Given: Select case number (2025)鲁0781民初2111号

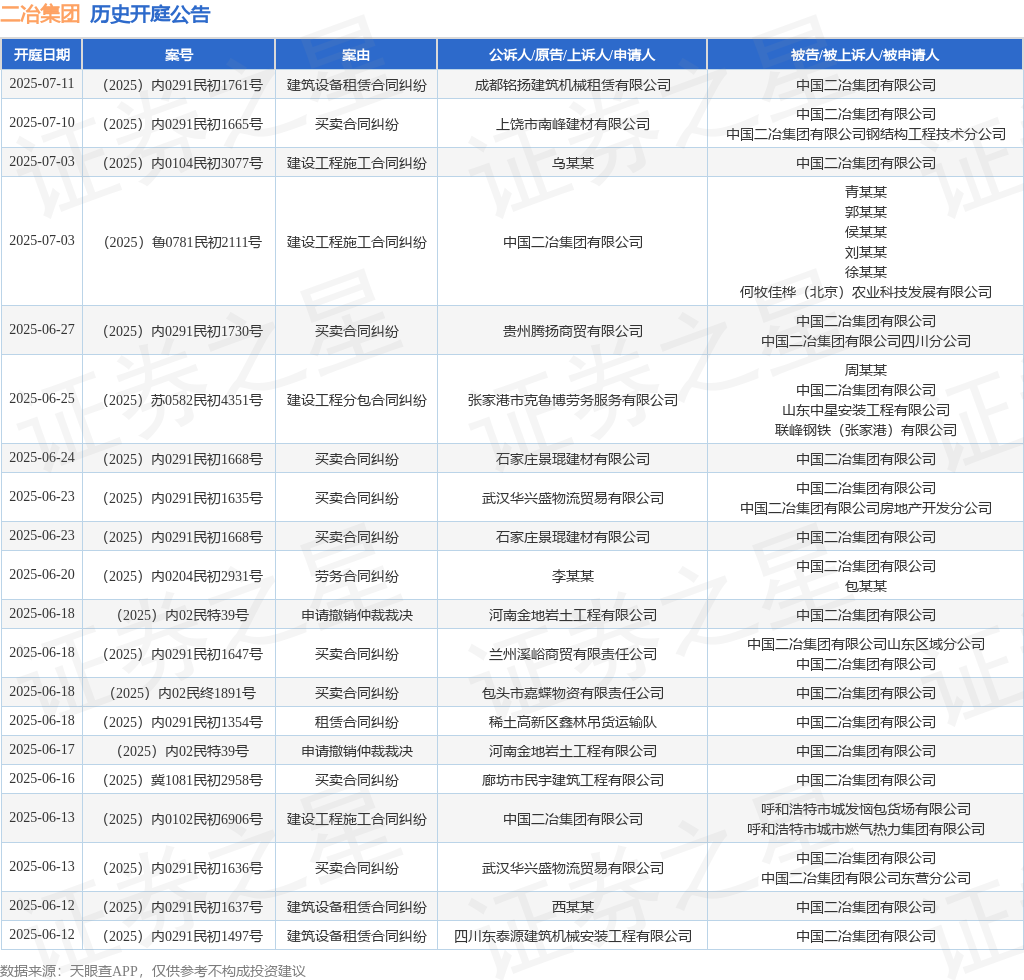Looking at the screenshot, I should click(x=183, y=242).
